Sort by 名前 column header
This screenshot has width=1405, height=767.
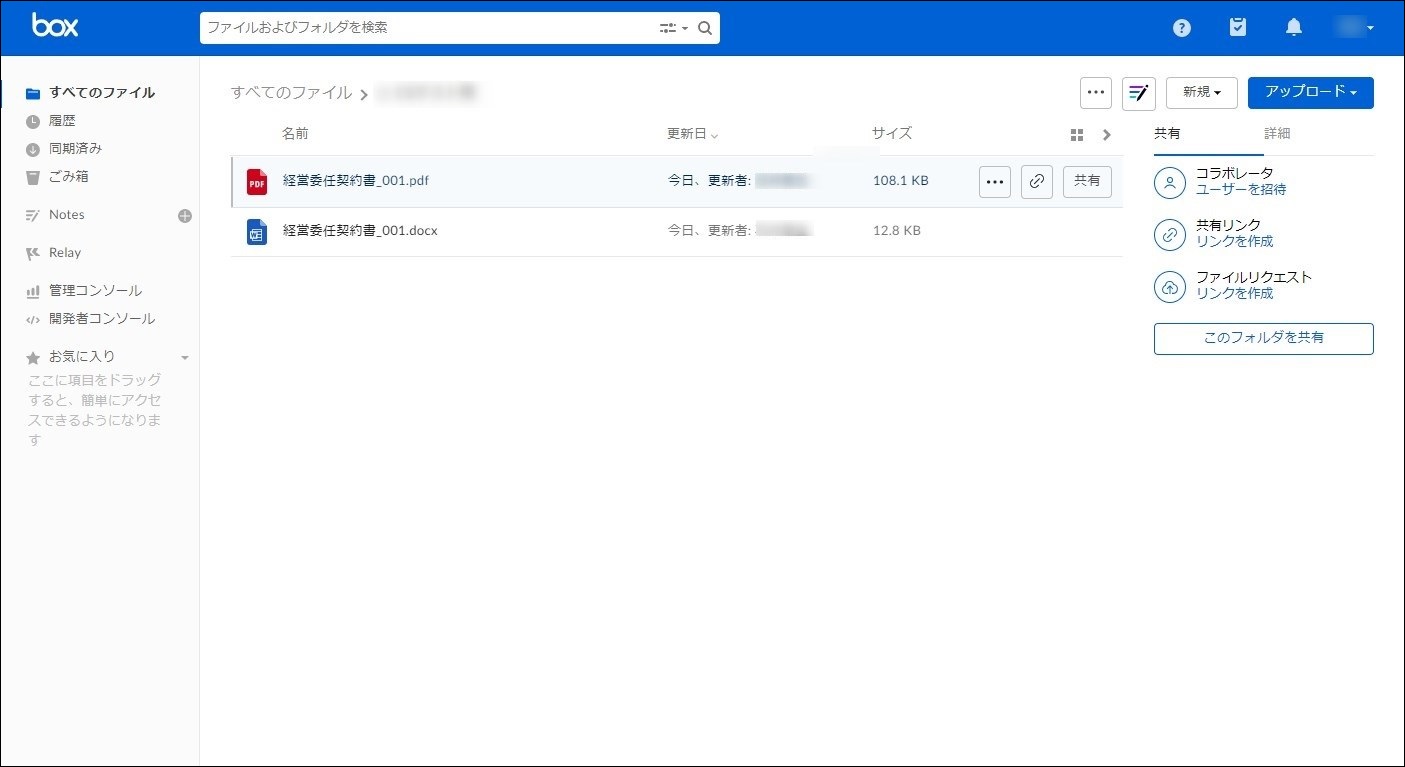pos(295,134)
